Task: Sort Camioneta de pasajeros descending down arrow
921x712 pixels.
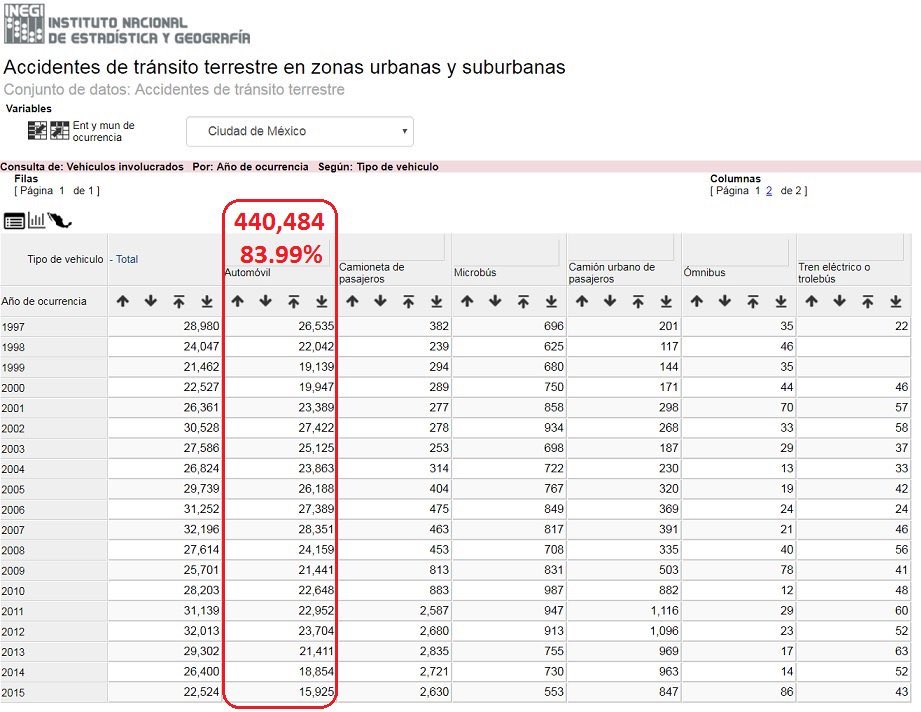Action: 380,301
